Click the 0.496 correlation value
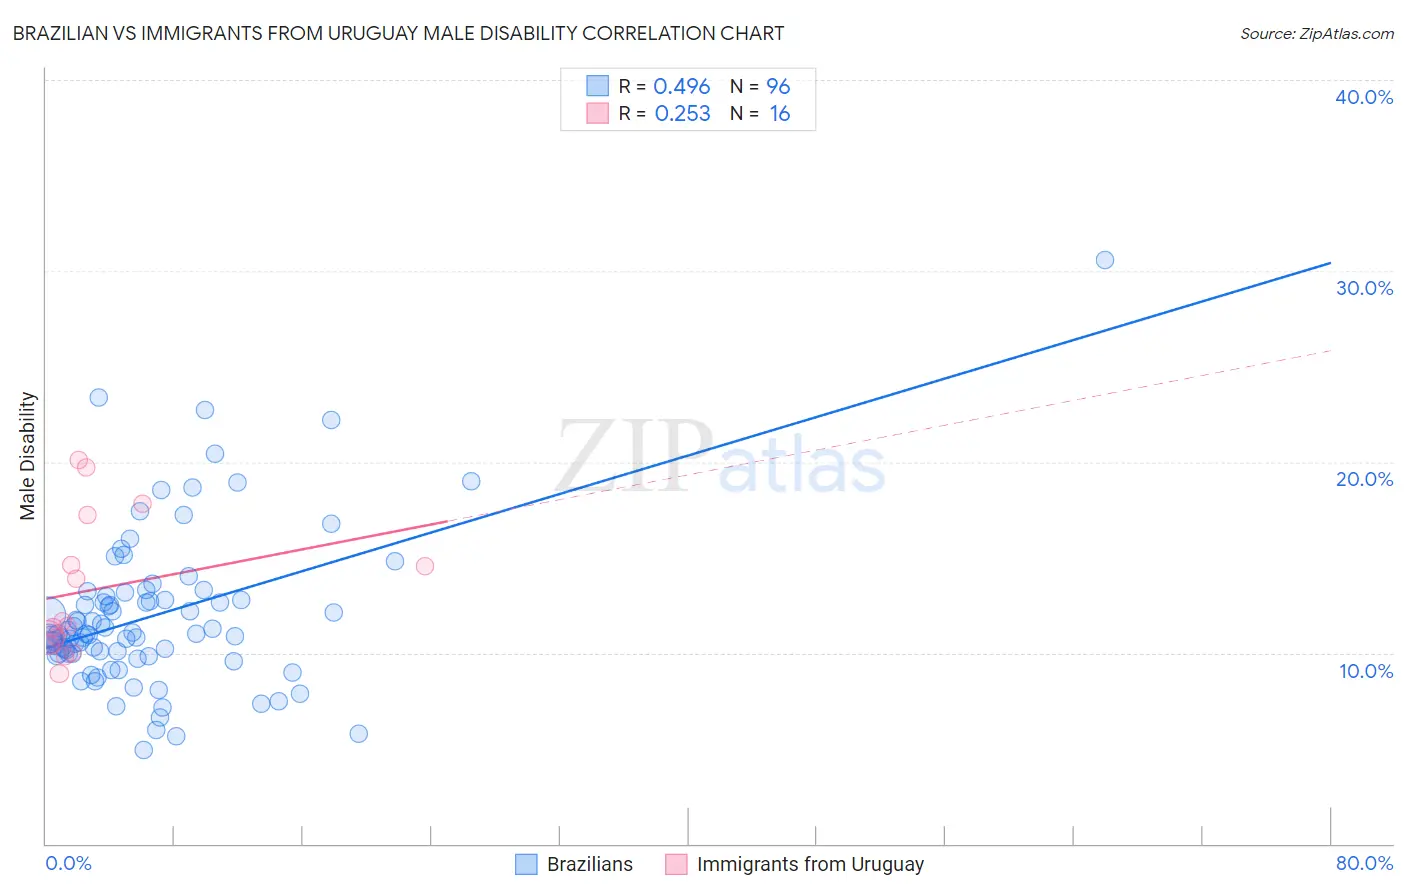 coord(682,87)
